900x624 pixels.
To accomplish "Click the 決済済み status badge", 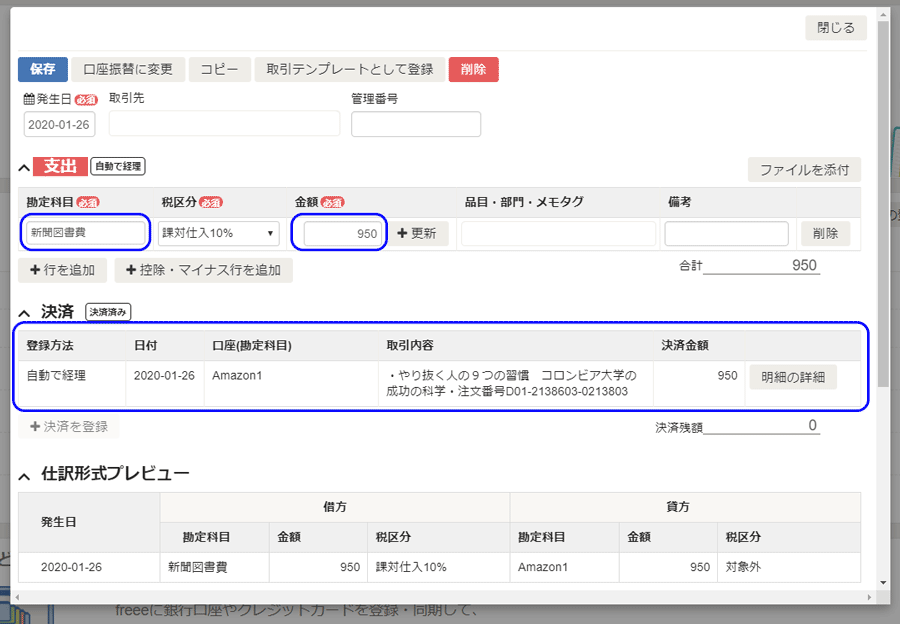I will [x=110, y=311].
